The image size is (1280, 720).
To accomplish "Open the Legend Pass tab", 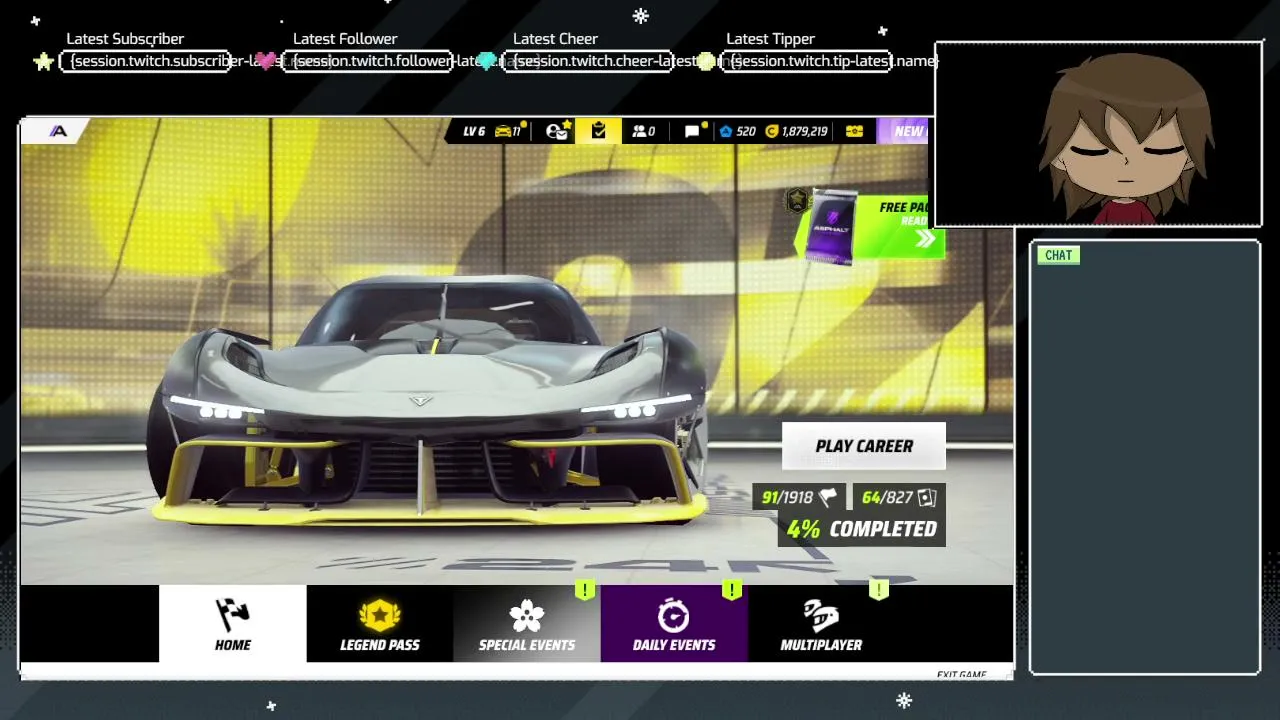I will pyautogui.click(x=380, y=624).
